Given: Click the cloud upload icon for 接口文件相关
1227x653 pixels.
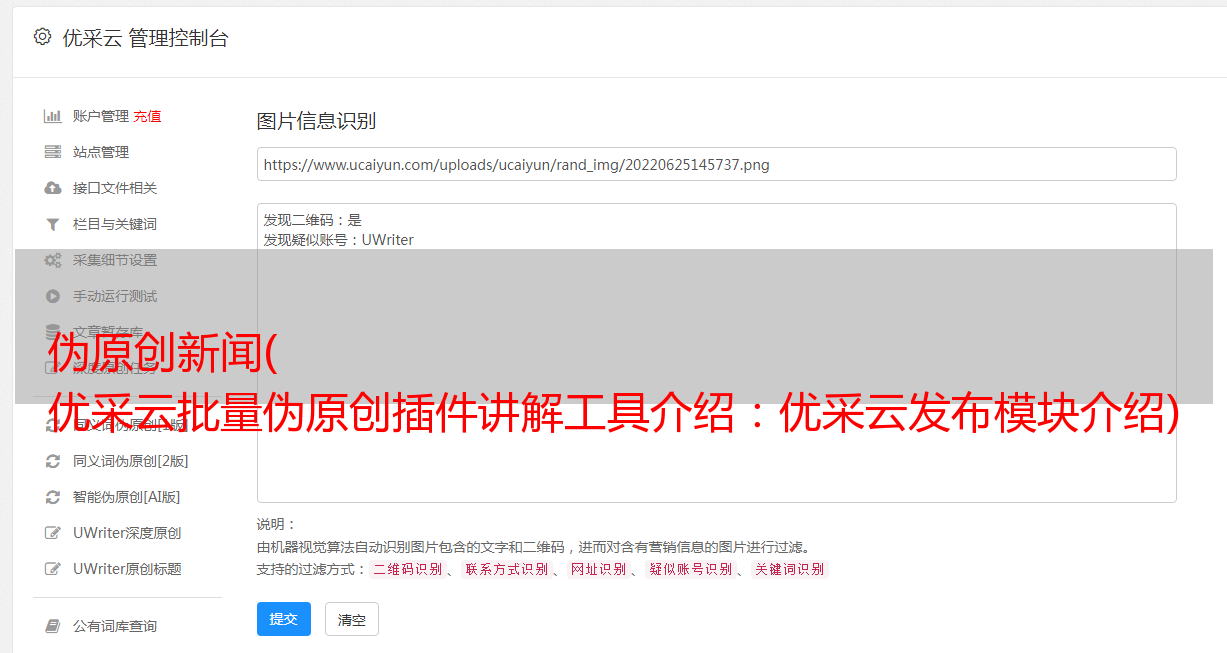Looking at the screenshot, I should [x=53, y=188].
